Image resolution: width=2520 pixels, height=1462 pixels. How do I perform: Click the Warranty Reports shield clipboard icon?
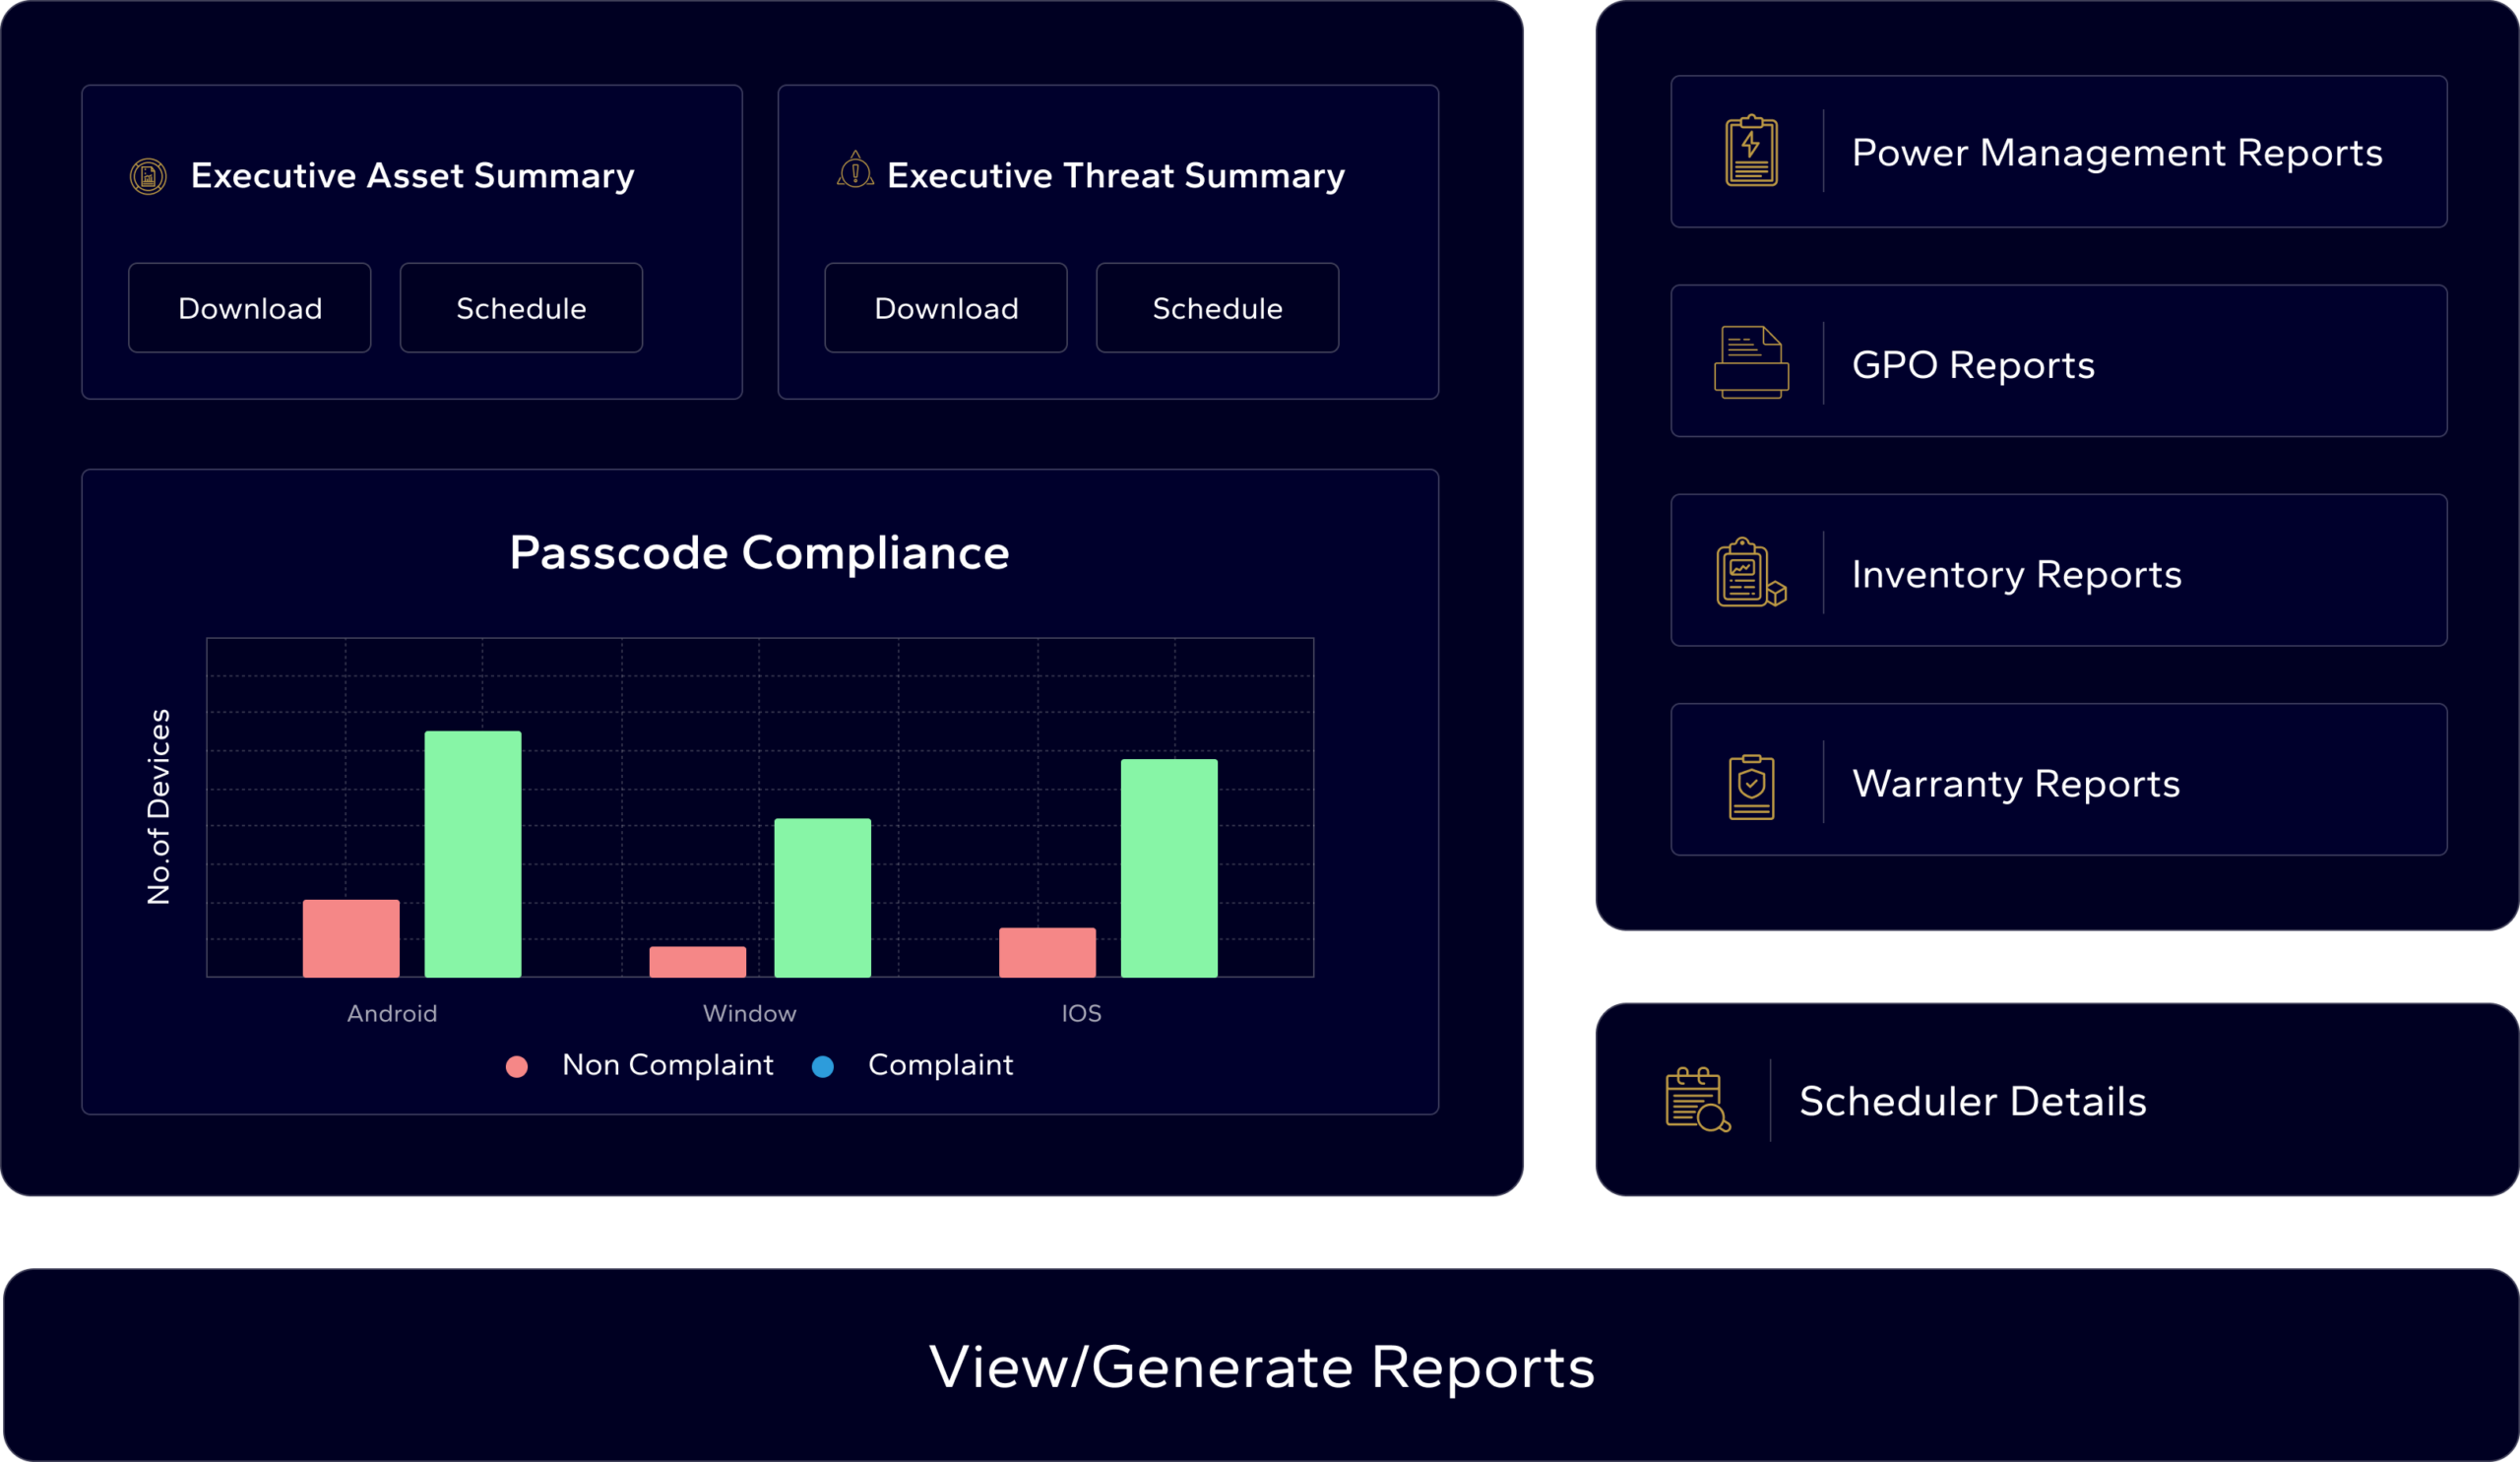[1751, 787]
